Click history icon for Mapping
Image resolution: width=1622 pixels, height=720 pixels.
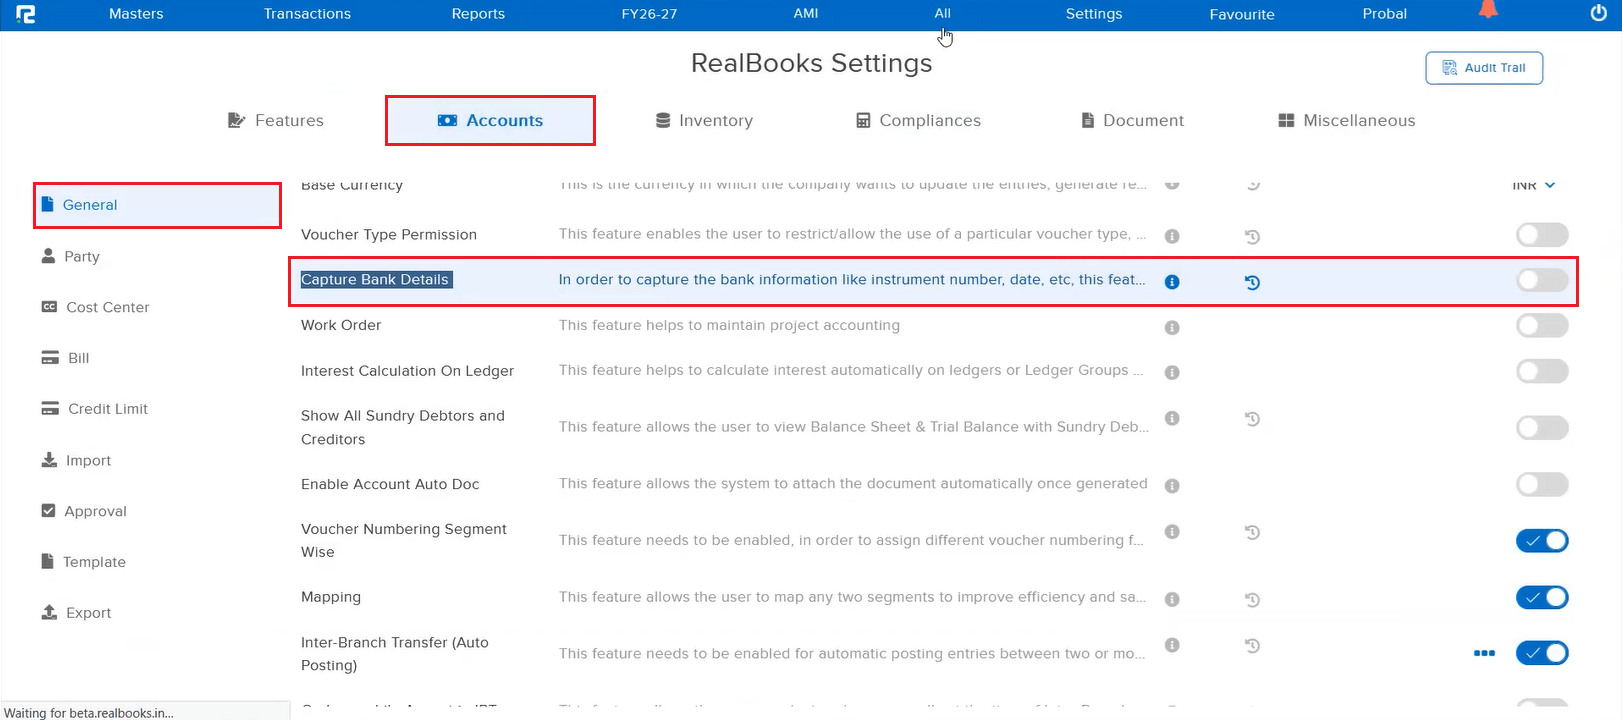[1252, 600]
